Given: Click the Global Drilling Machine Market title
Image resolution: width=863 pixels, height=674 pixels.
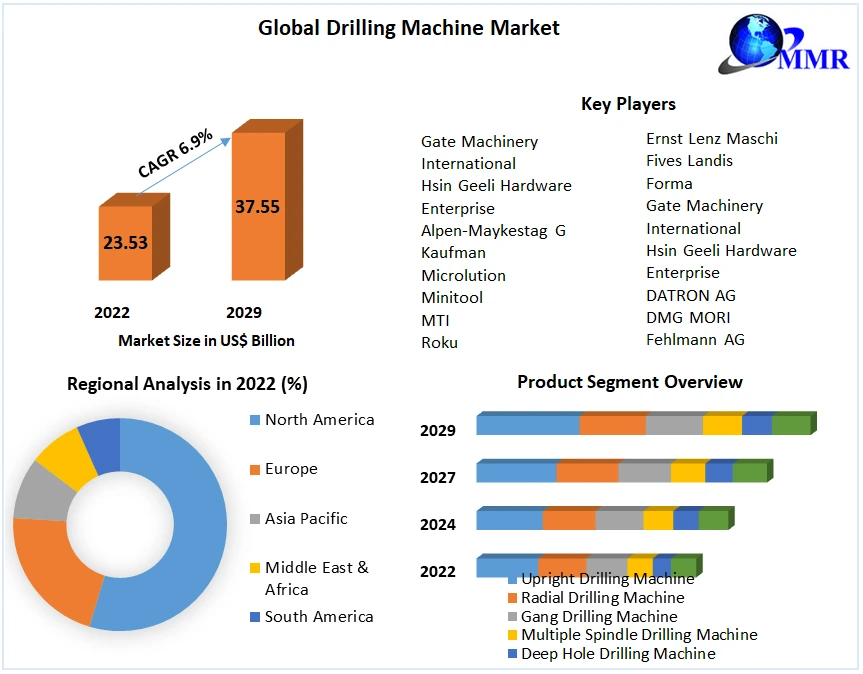Looking at the screenshot, I should (x=409, y=28).
